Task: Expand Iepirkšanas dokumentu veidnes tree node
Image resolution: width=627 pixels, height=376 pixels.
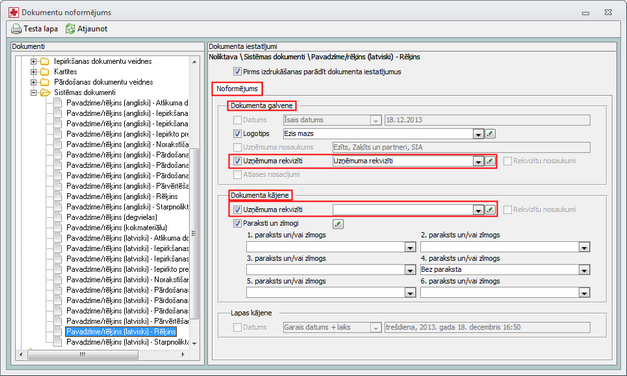Action: [x=34, y=61]
